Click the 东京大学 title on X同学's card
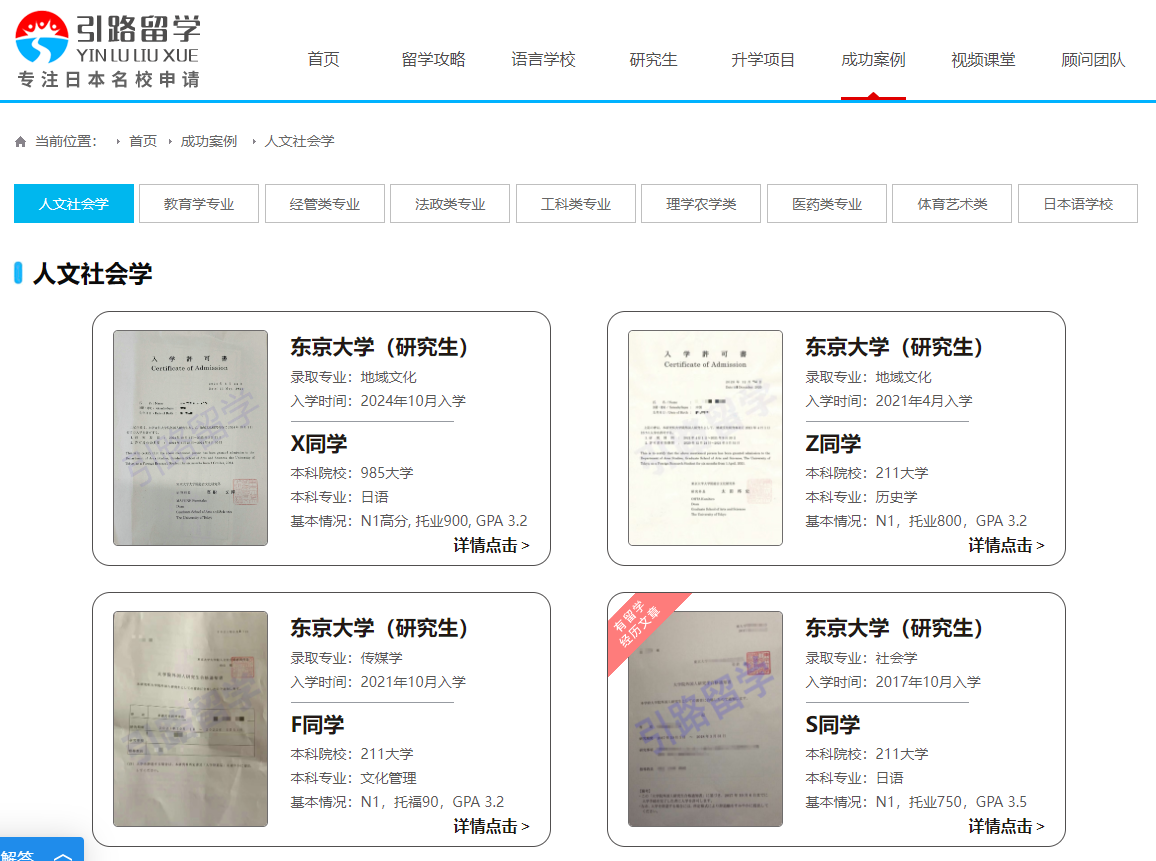This screenshot has height=861, width=1156. (379, 347)
